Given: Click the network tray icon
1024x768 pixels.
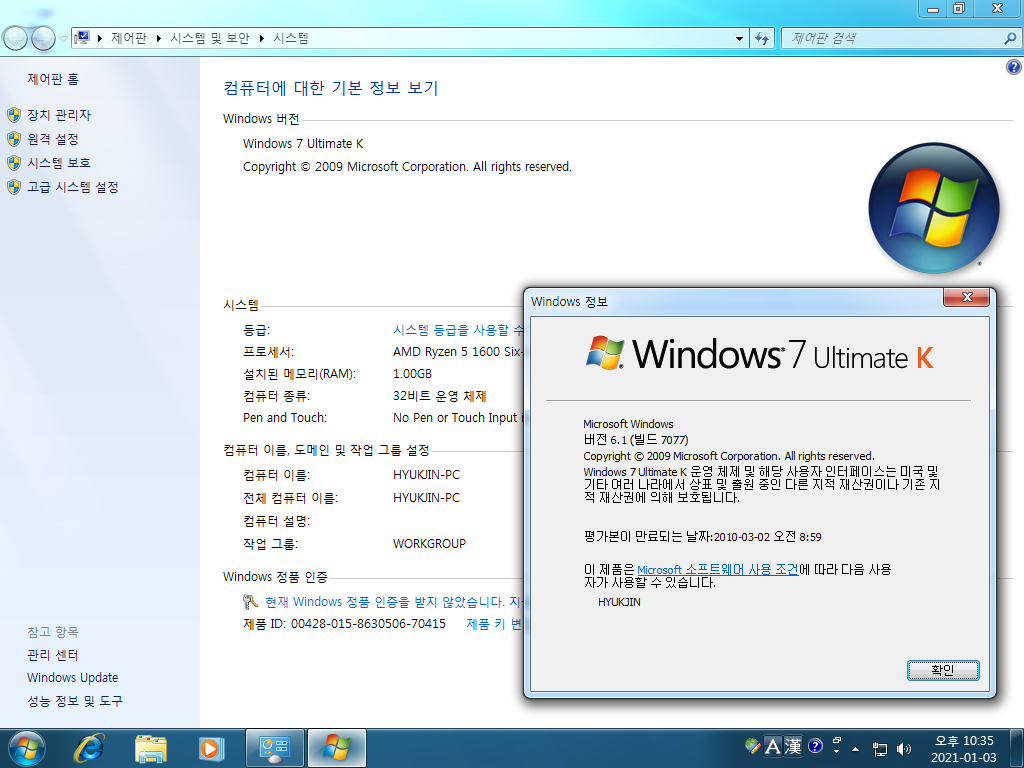Looking at the screenshot, I should 880,749.
